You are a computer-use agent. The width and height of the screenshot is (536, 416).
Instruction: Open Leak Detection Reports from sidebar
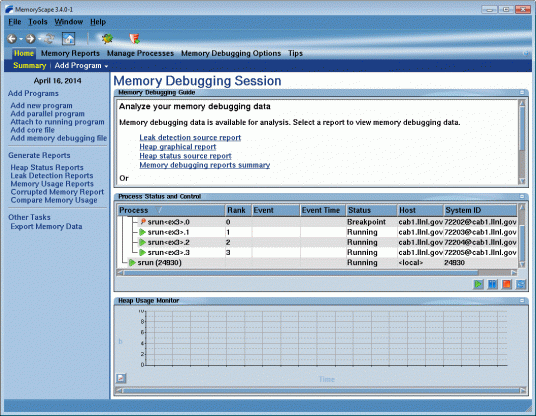pos(52,176)
